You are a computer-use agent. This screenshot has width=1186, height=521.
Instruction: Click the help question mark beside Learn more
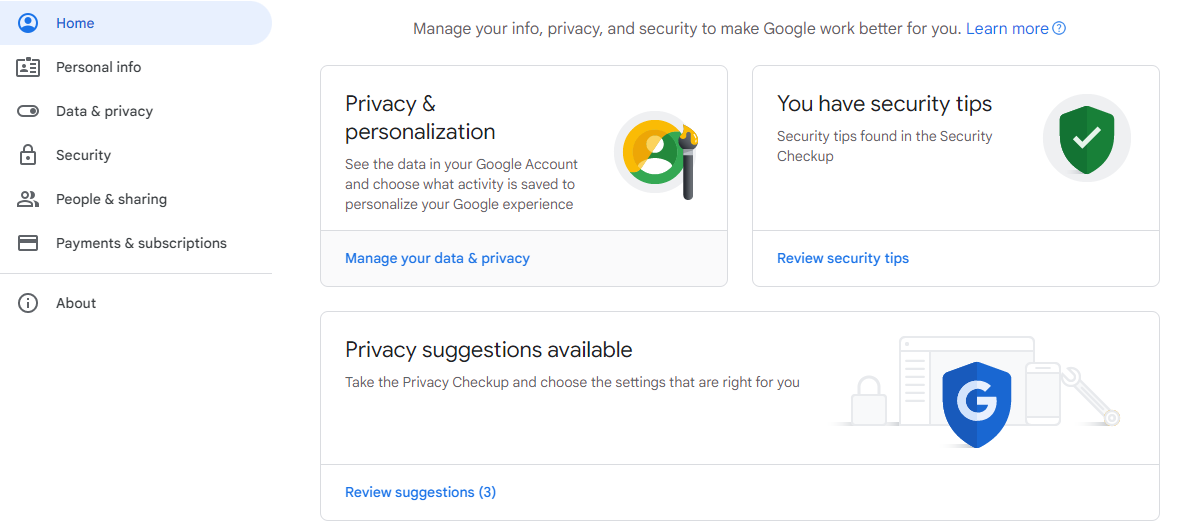click(1059, 29)
